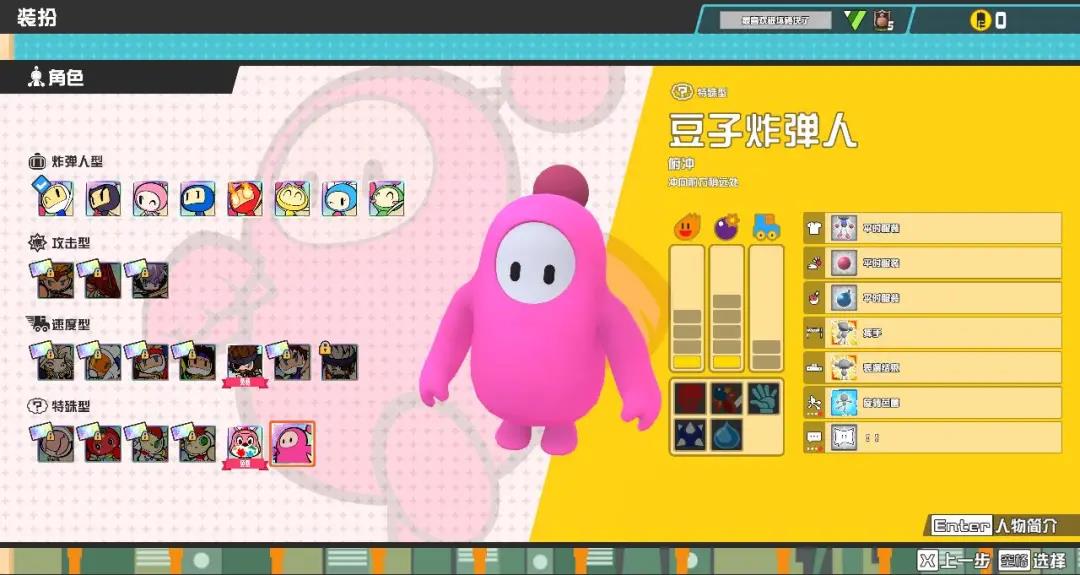Click the coin amount 0

(x=1000, y=21)
